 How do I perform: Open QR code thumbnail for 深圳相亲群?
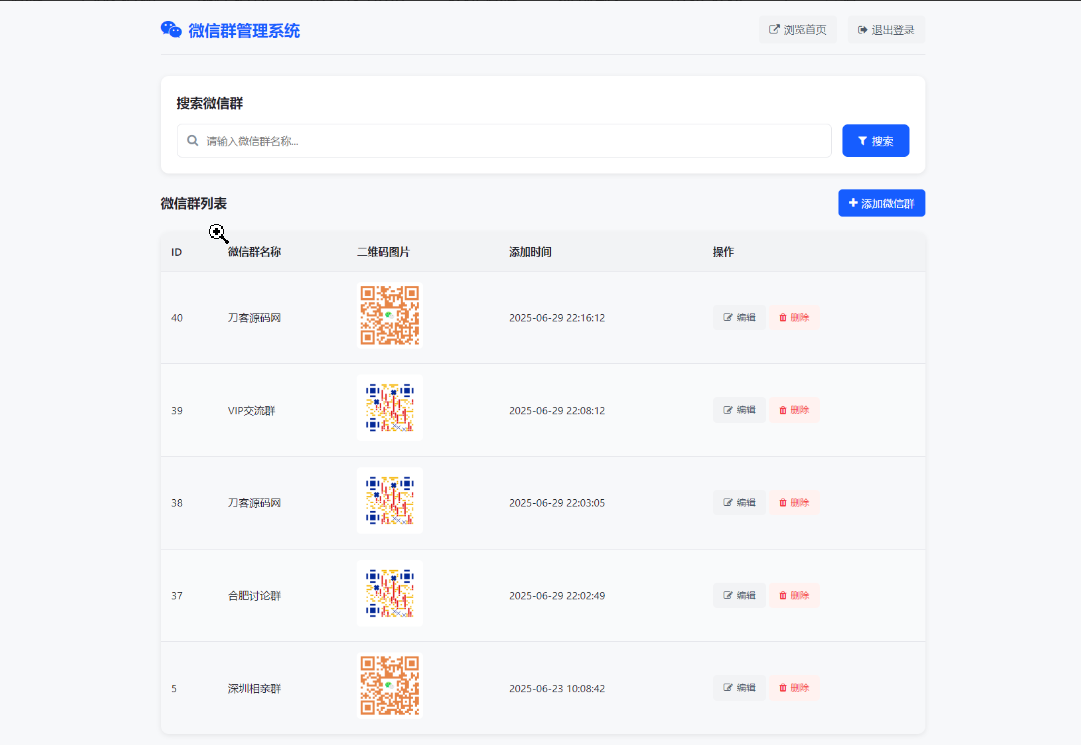[390, 686]
